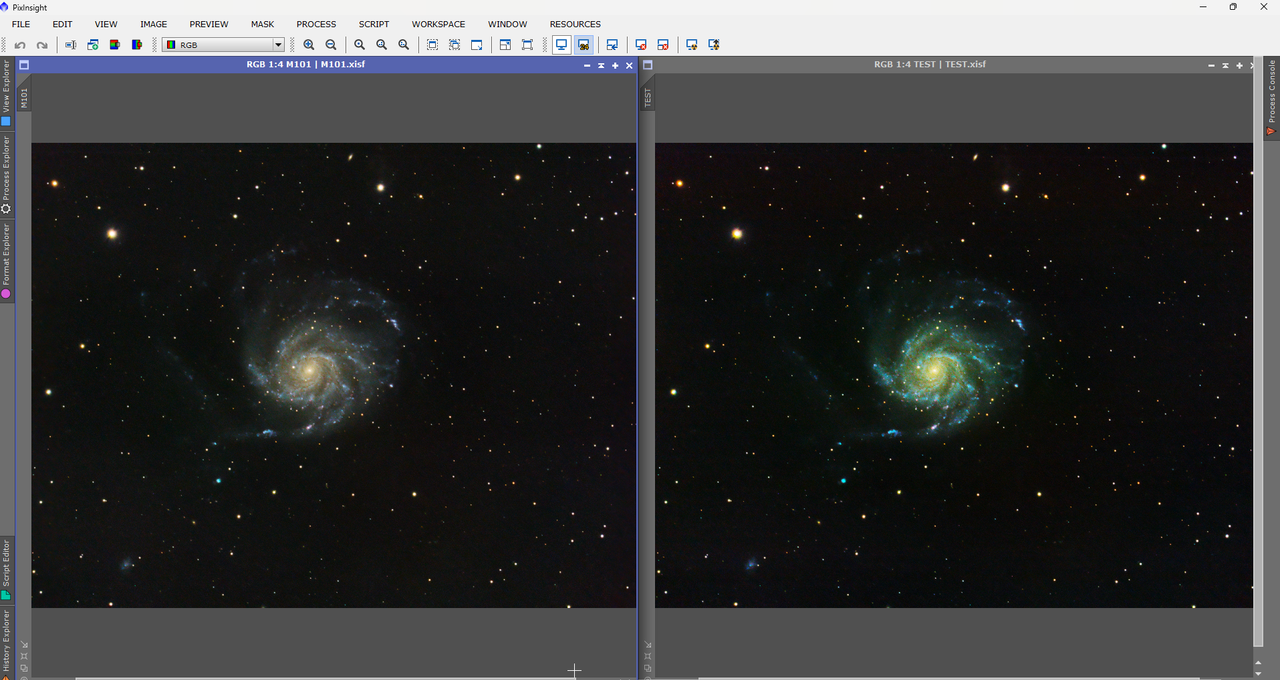1280x680 pixels.
Task: Open the Process Console side panel
Action: tap(1272, 98)
